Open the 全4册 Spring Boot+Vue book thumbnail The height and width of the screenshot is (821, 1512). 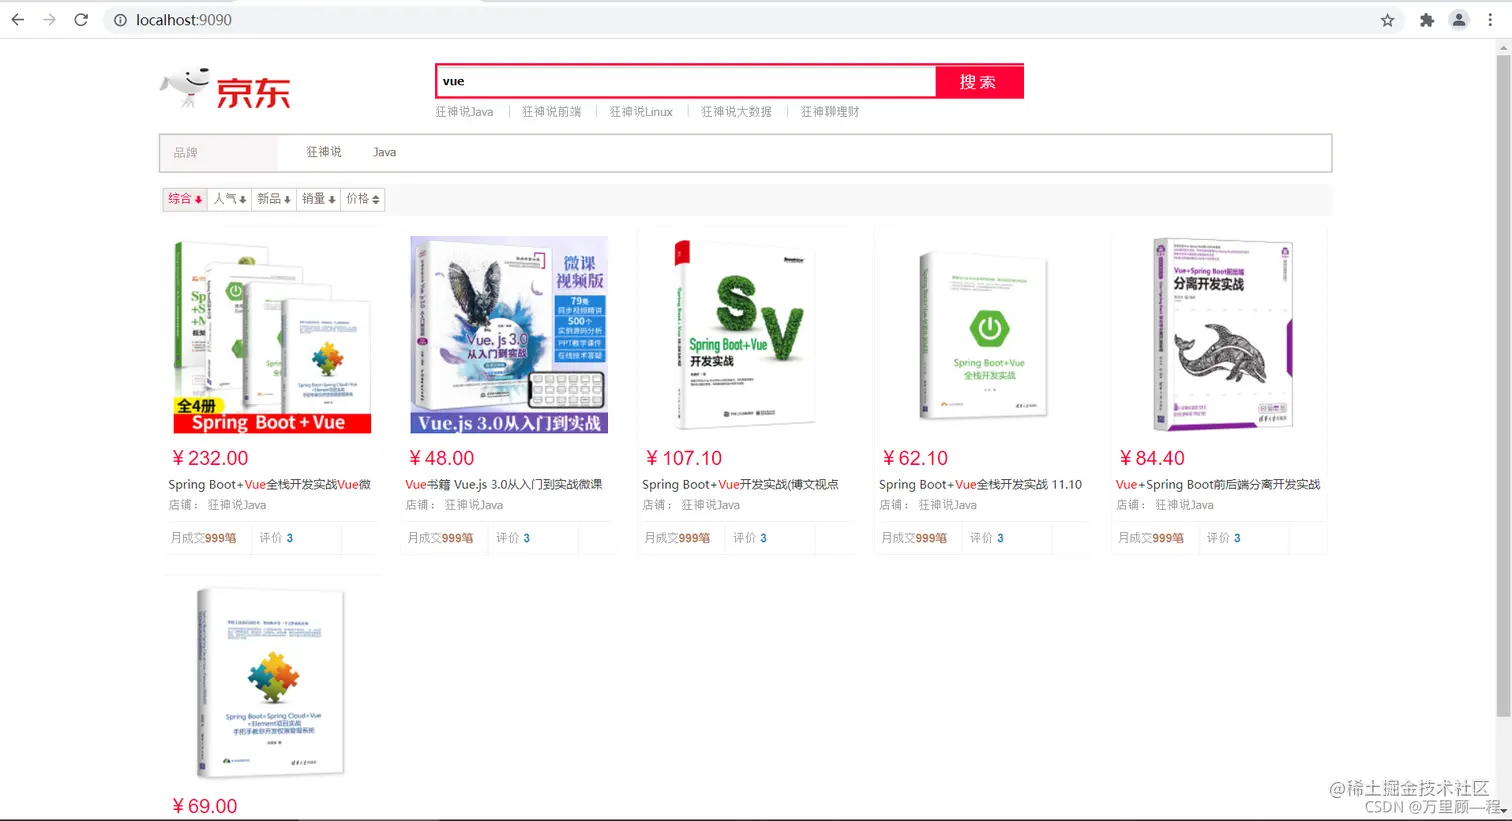coord(272,335)
